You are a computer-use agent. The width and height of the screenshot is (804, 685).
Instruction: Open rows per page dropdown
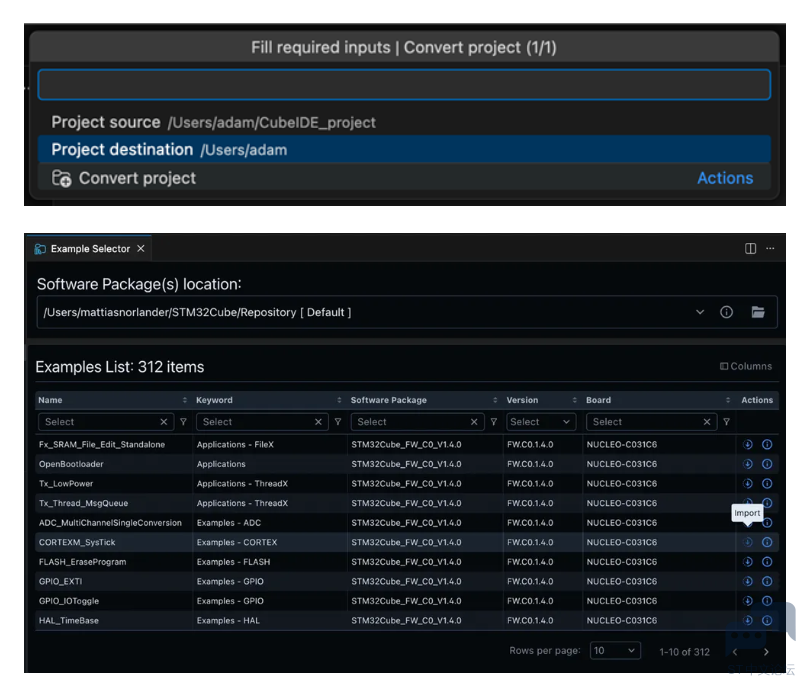click(615, 651)
